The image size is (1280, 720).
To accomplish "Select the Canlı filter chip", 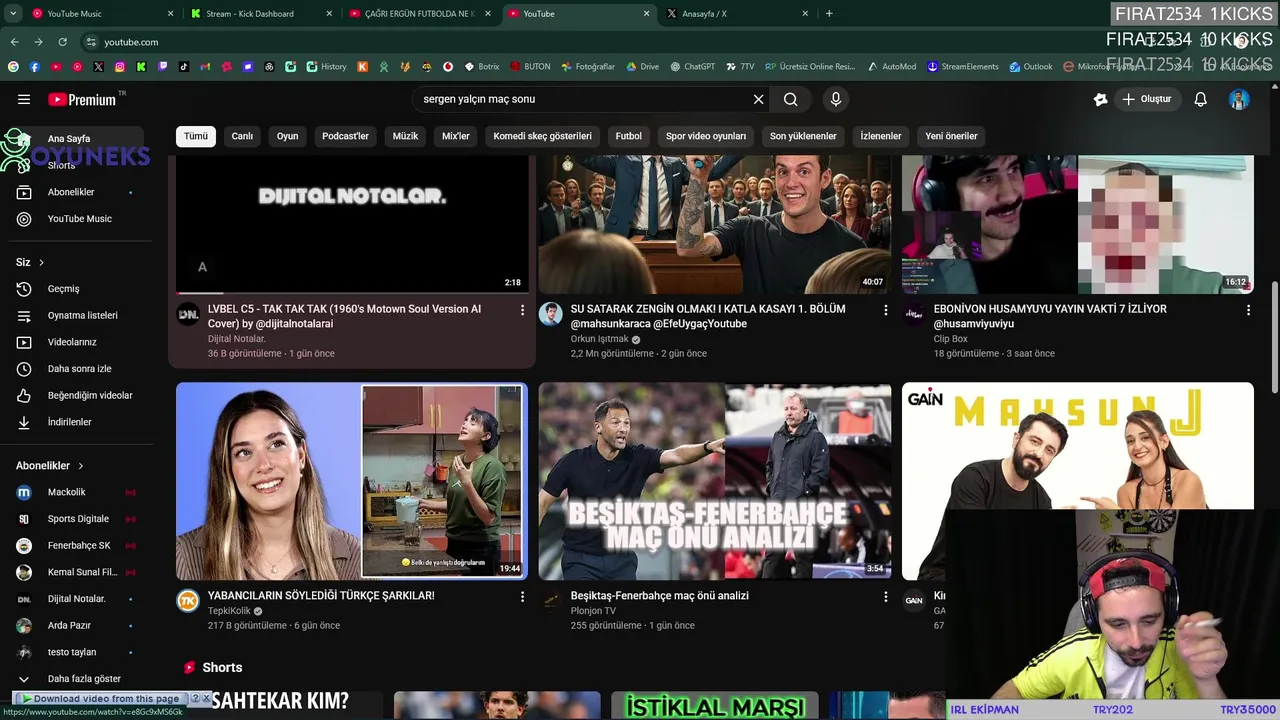I will tap(243, 136).
